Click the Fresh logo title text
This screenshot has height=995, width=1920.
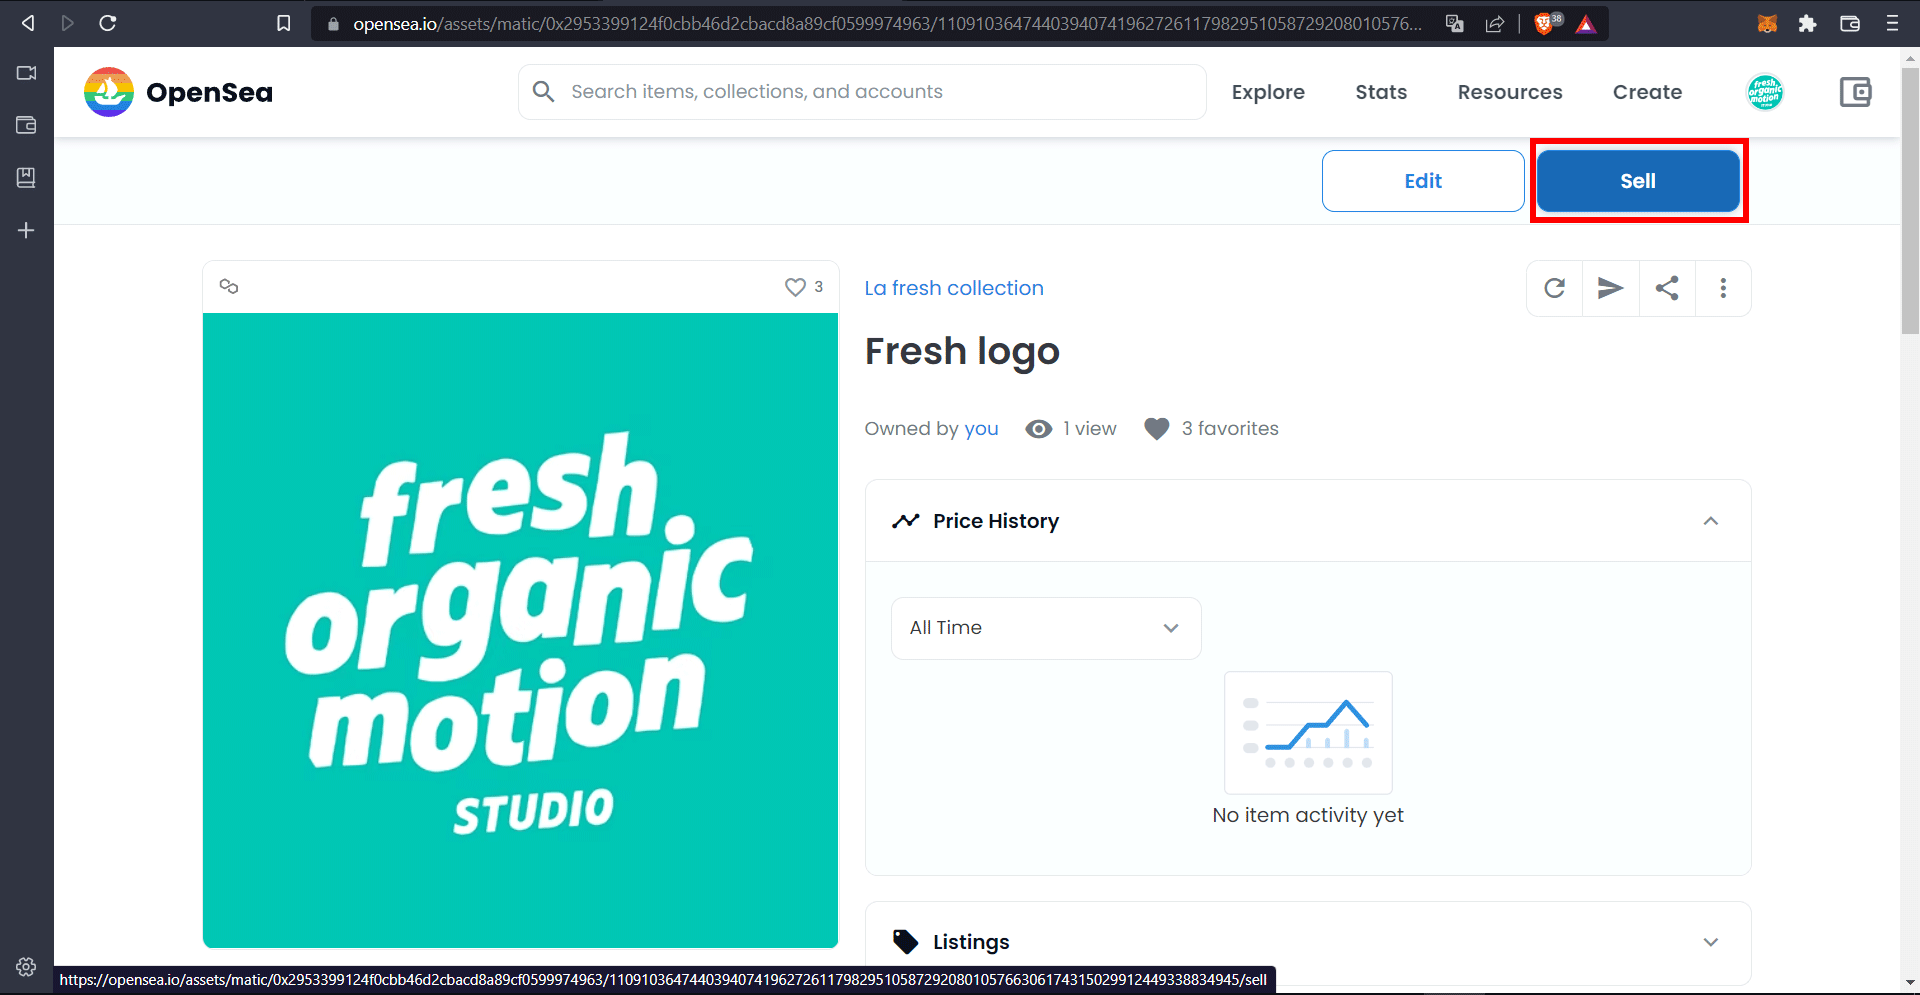pyautogui.click(x=962, y=352)
